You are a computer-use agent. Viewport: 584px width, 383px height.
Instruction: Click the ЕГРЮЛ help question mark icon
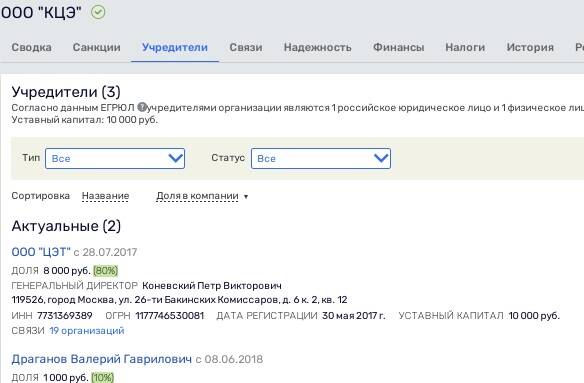[x=142, y=107]
